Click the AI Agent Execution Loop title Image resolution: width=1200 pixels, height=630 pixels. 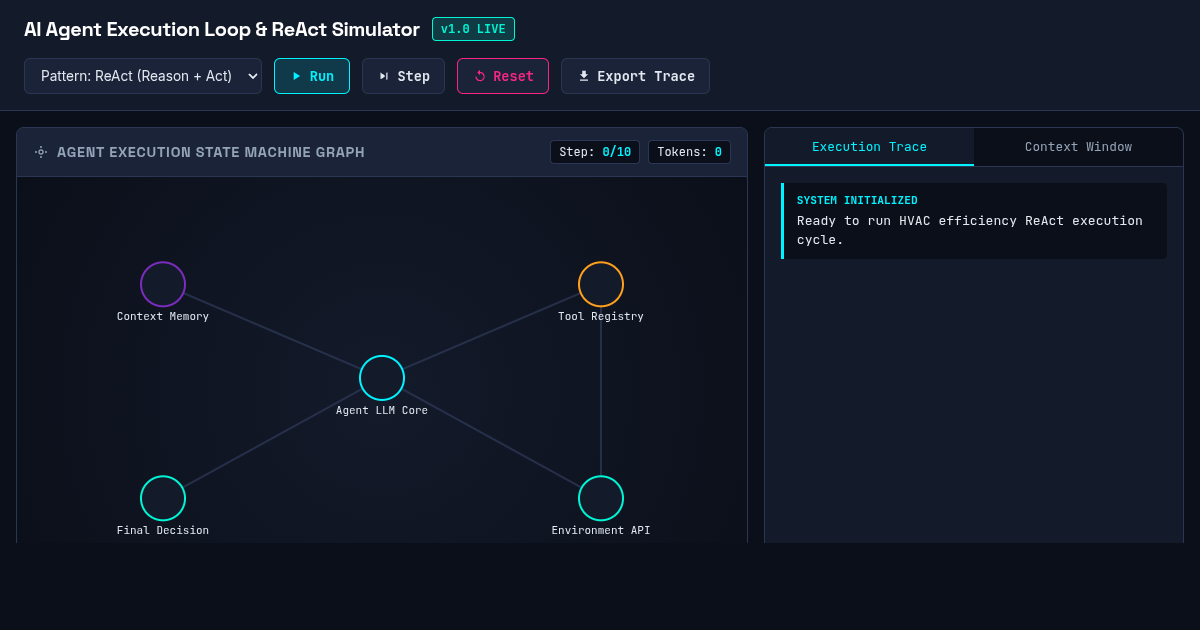click(222, 29)
